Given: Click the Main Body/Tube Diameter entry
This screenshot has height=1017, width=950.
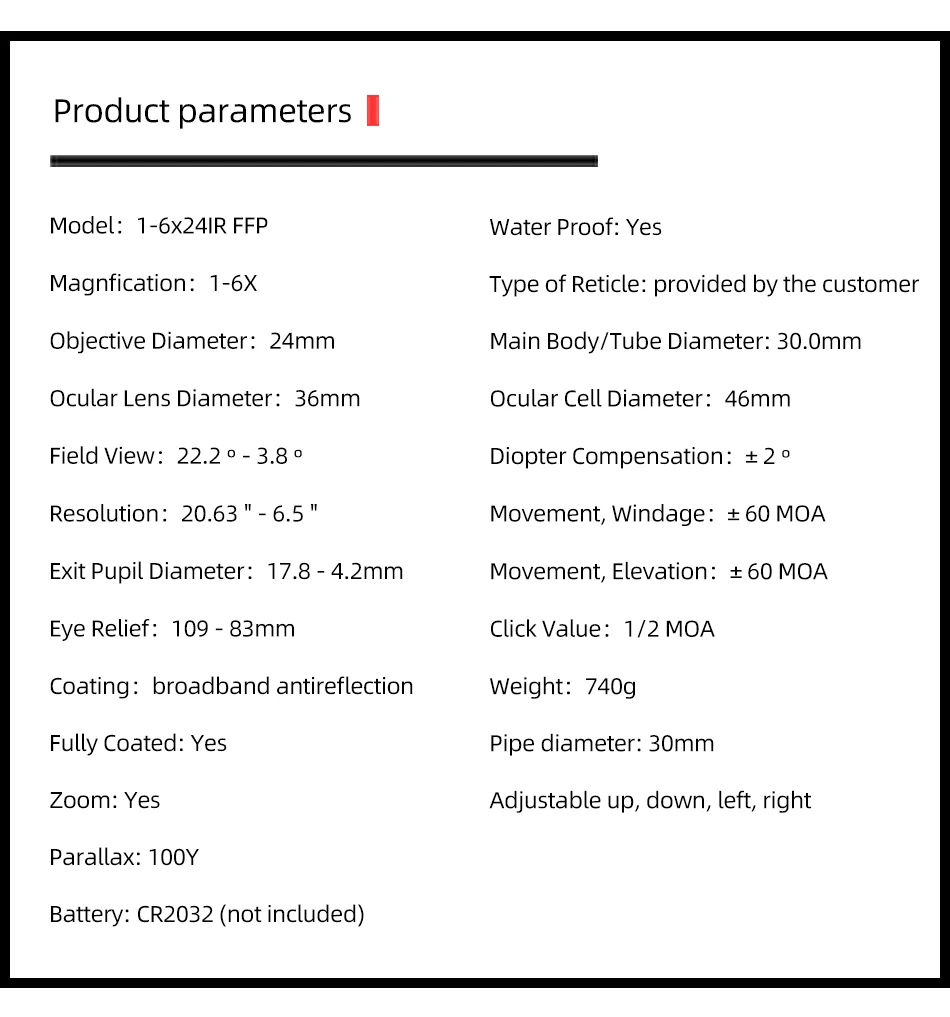Looking at the screenshot, I should click(x=675, y=341).
